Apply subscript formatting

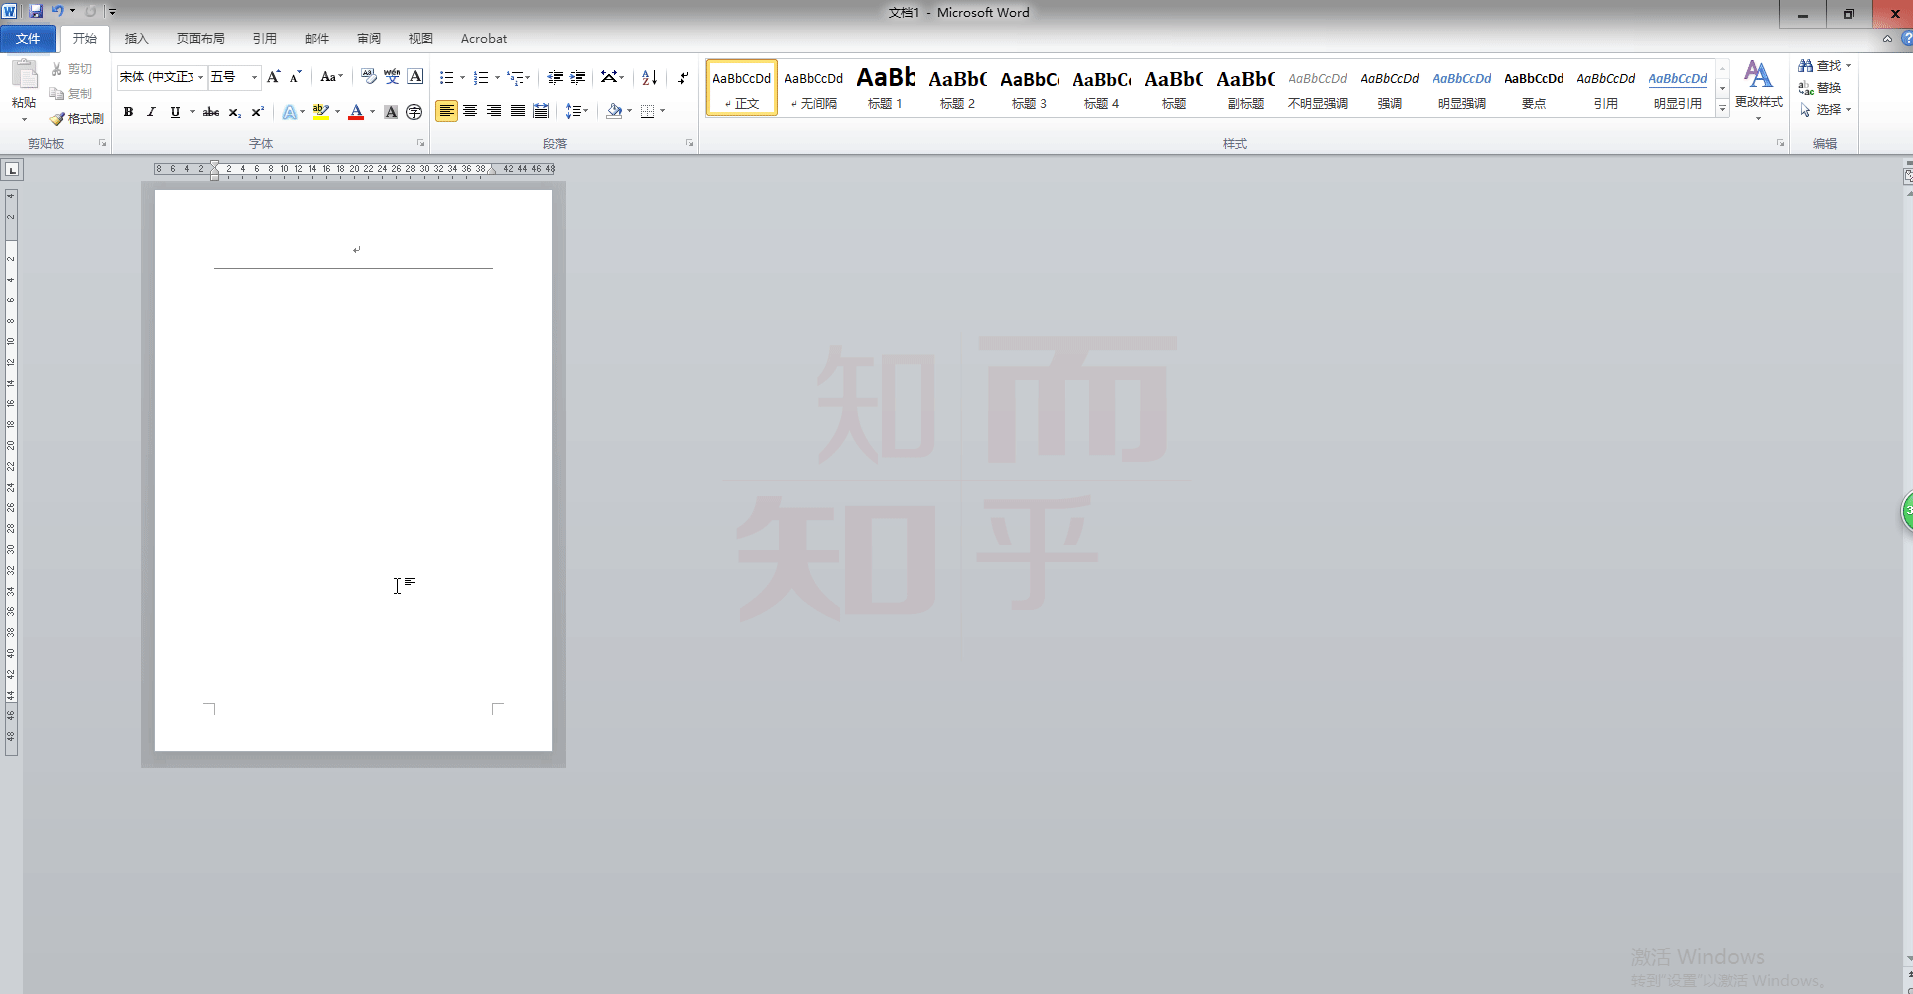(234, 112)
